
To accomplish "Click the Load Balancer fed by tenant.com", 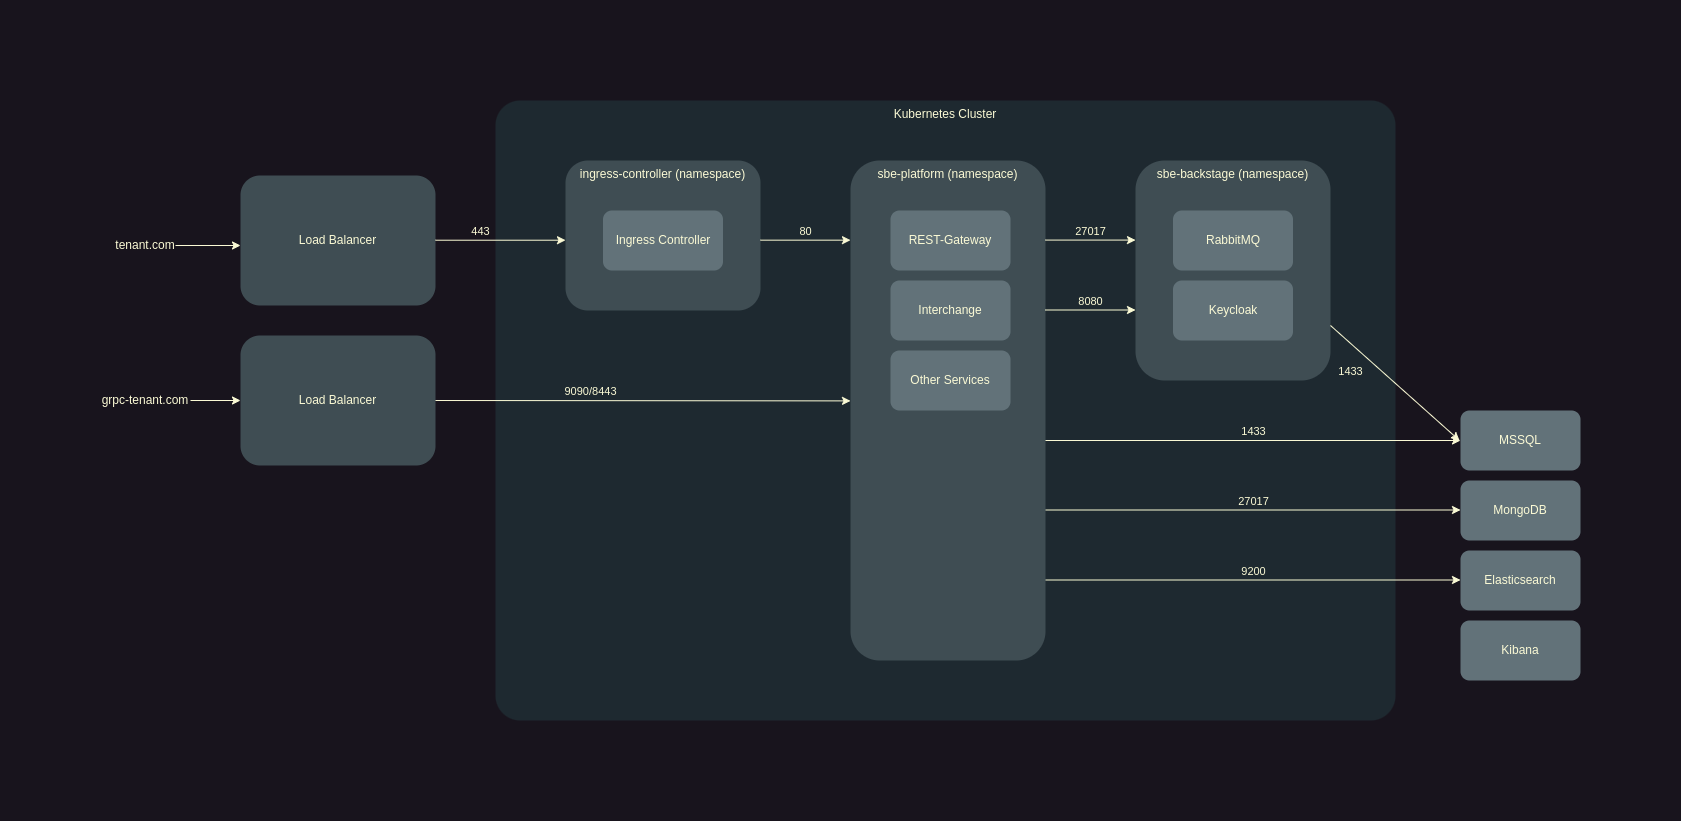I will tap(337, 240).
